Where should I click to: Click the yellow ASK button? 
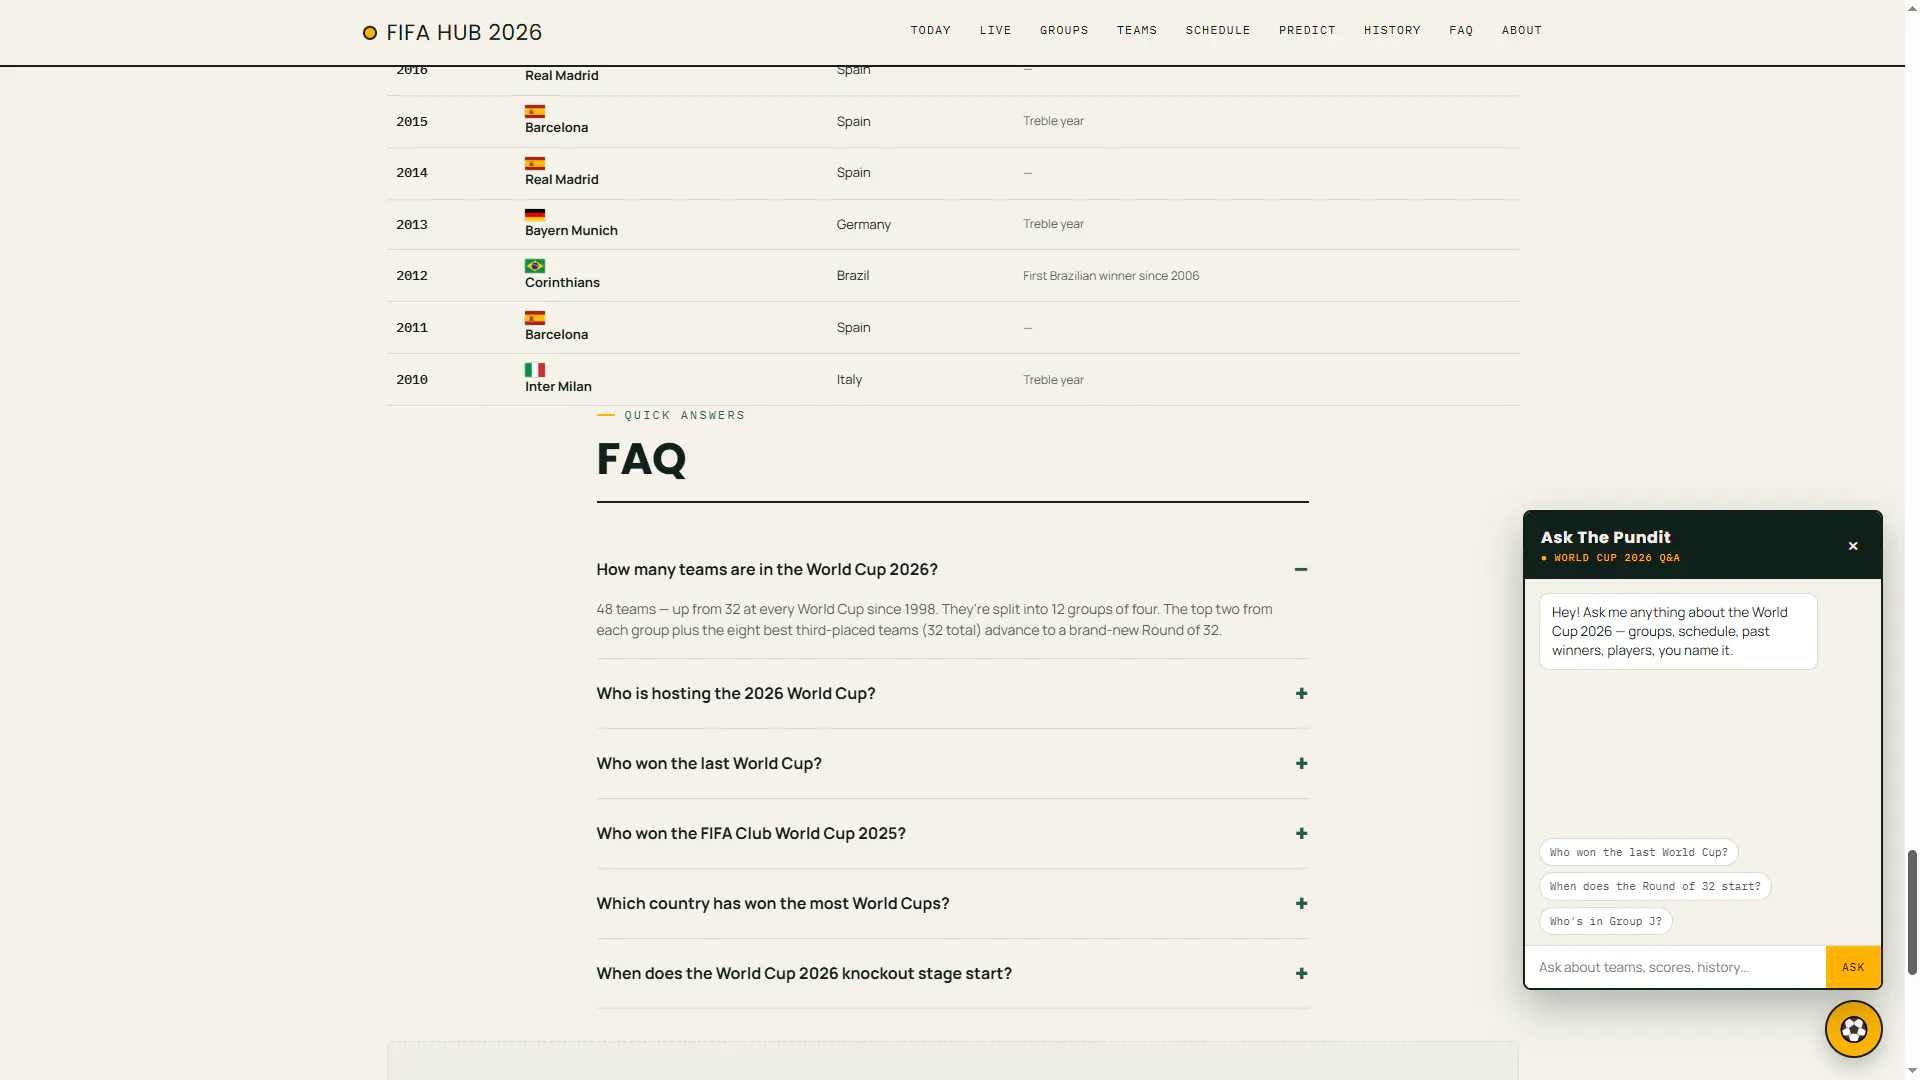tap(1853, 967)
